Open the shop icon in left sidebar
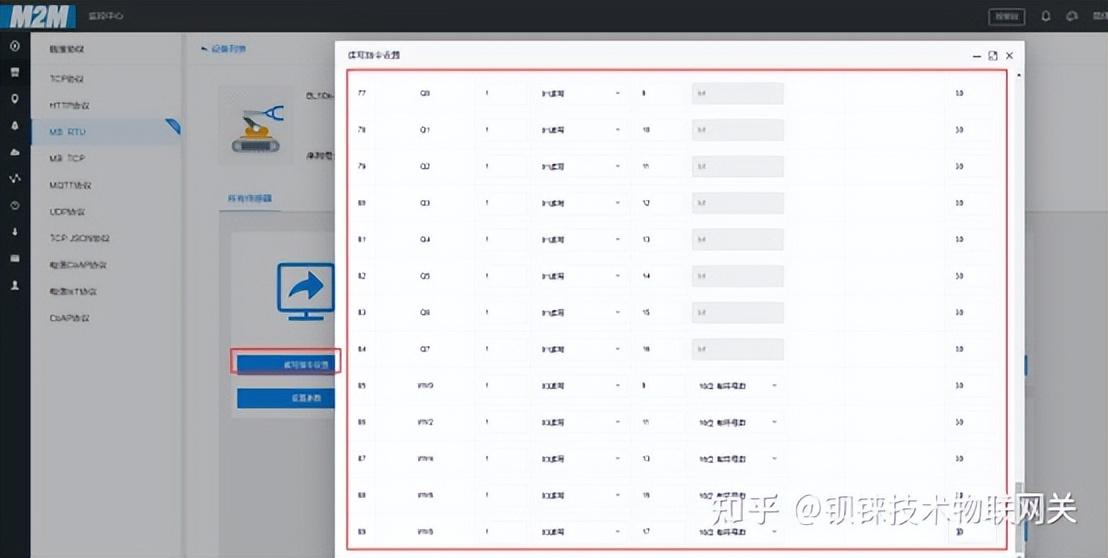The image size is (1108, 558). (15, 72)
